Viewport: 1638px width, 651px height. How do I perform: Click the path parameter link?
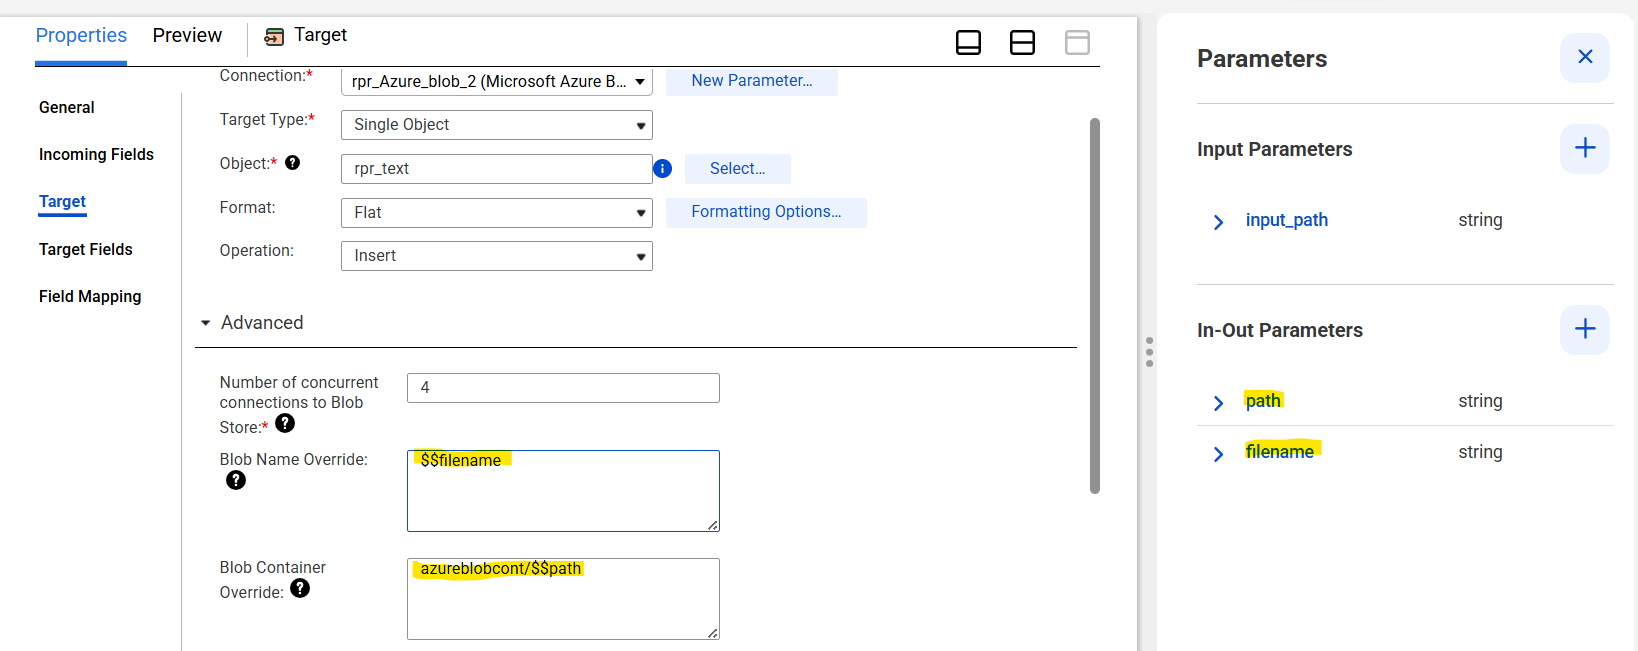click(x=1263, y=401)
